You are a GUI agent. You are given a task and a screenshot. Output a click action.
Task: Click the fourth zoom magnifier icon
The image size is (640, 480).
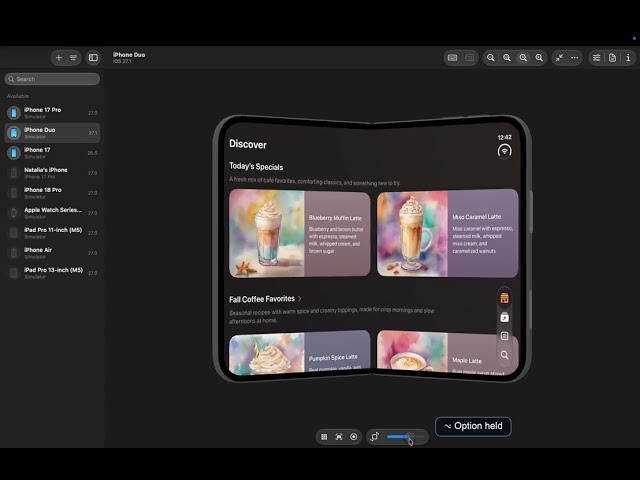539,58
